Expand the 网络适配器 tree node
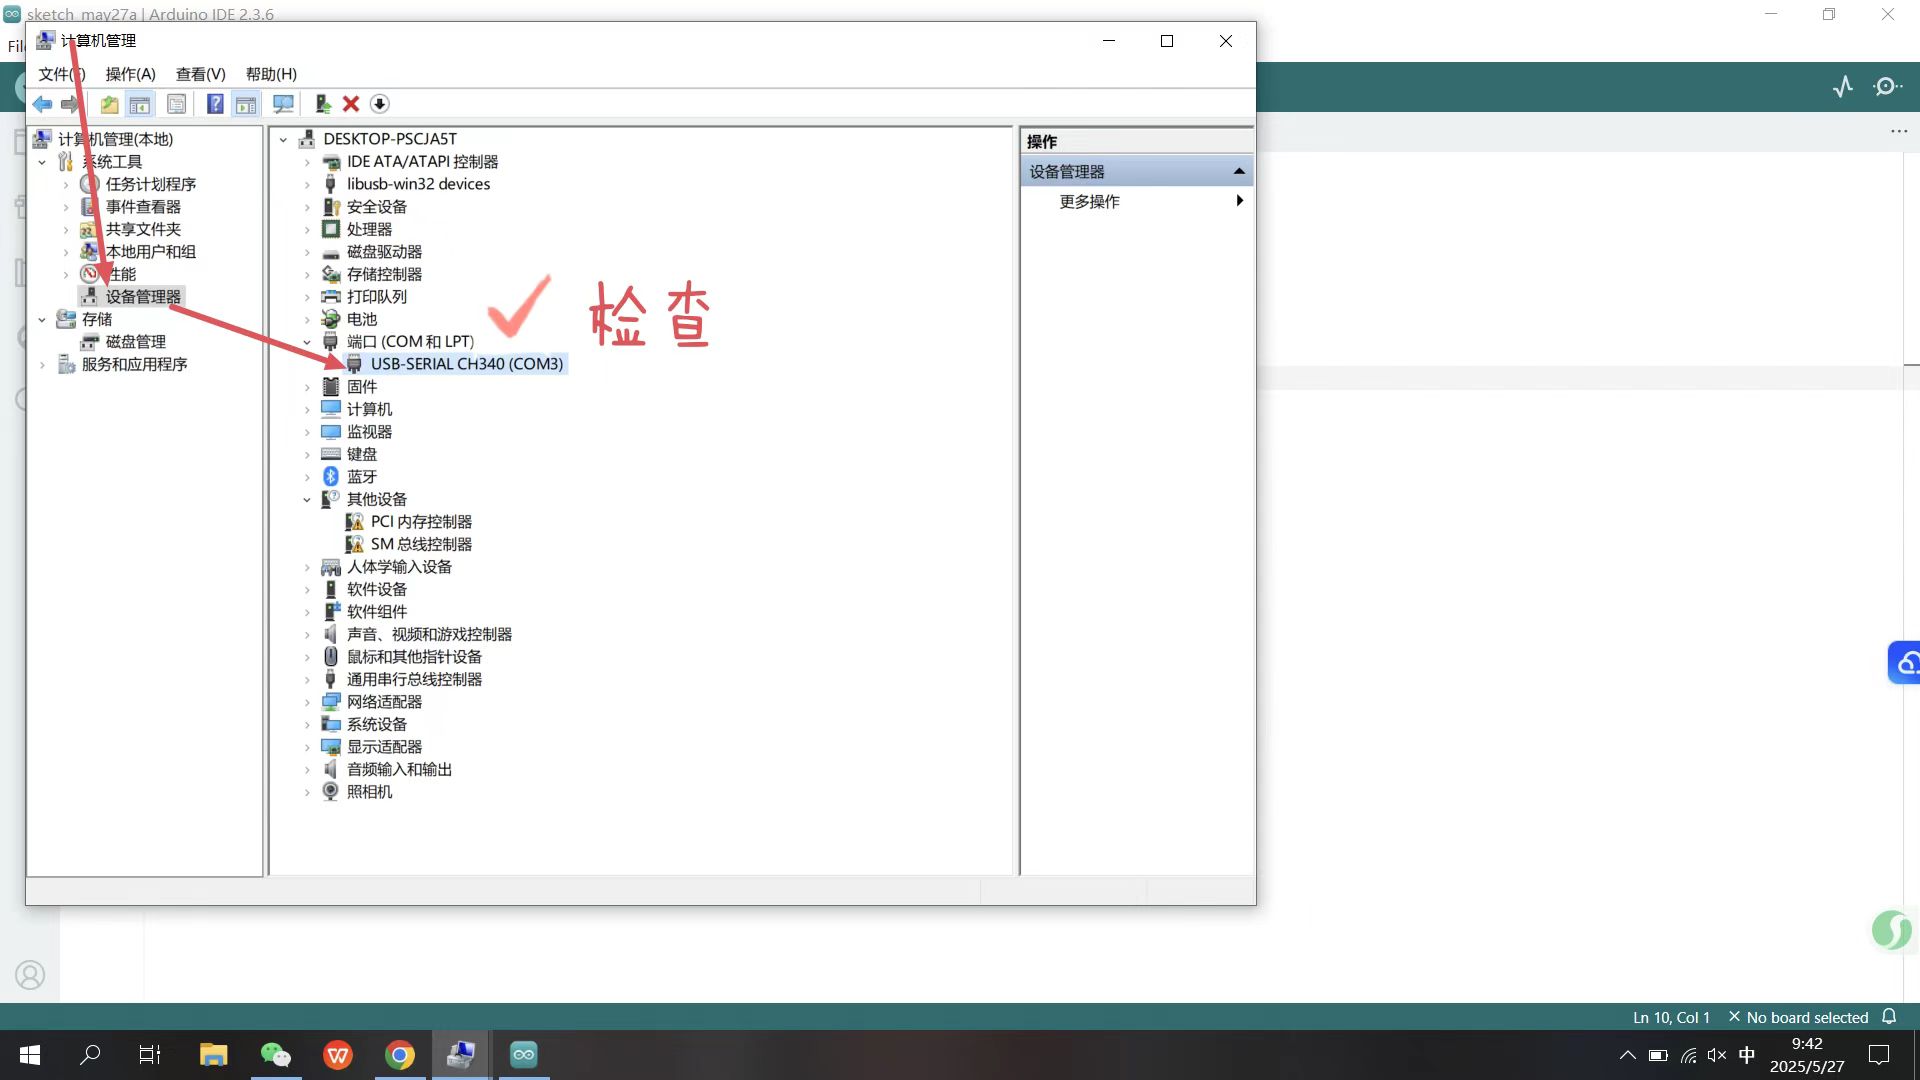 coord(307,702)
